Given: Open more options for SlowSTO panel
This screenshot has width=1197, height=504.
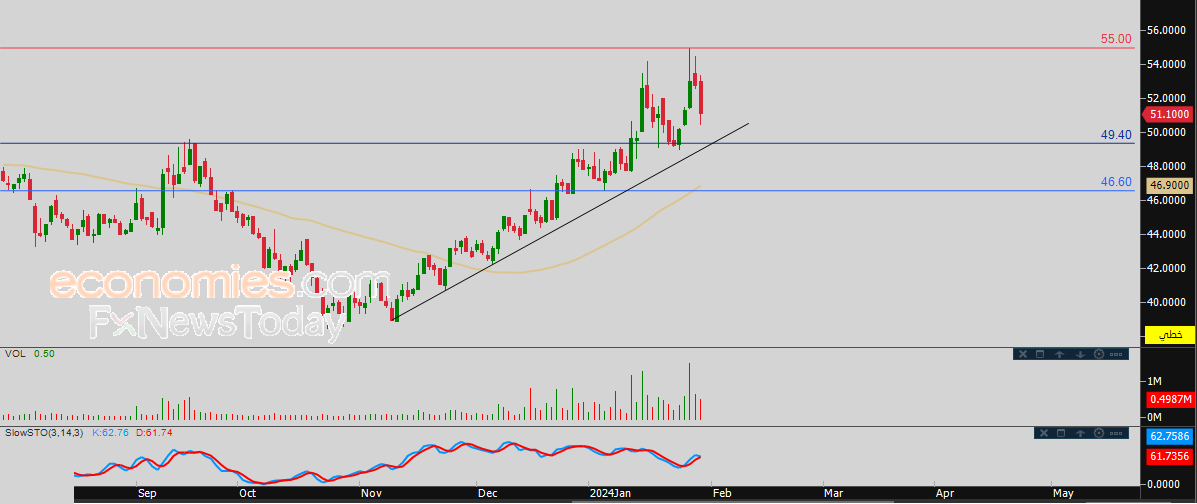Looking at the screenshot, I should point(1116,433).
